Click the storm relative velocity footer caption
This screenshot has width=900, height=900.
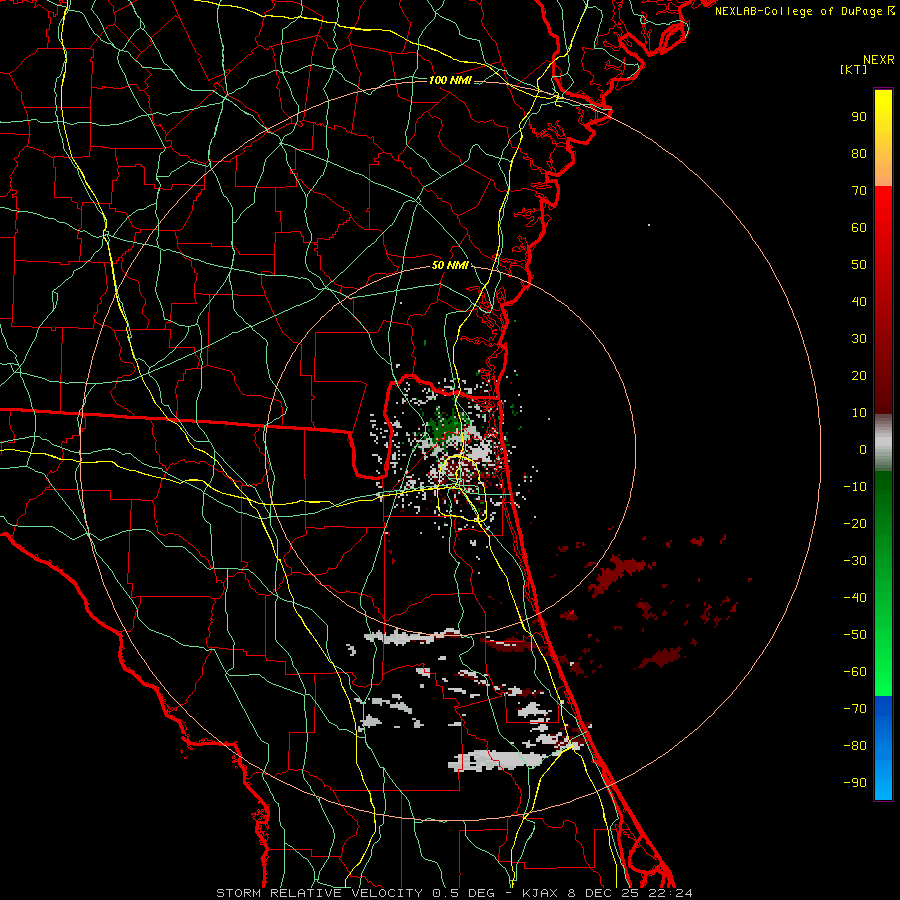pyautogui.click(x=454, y=893)
